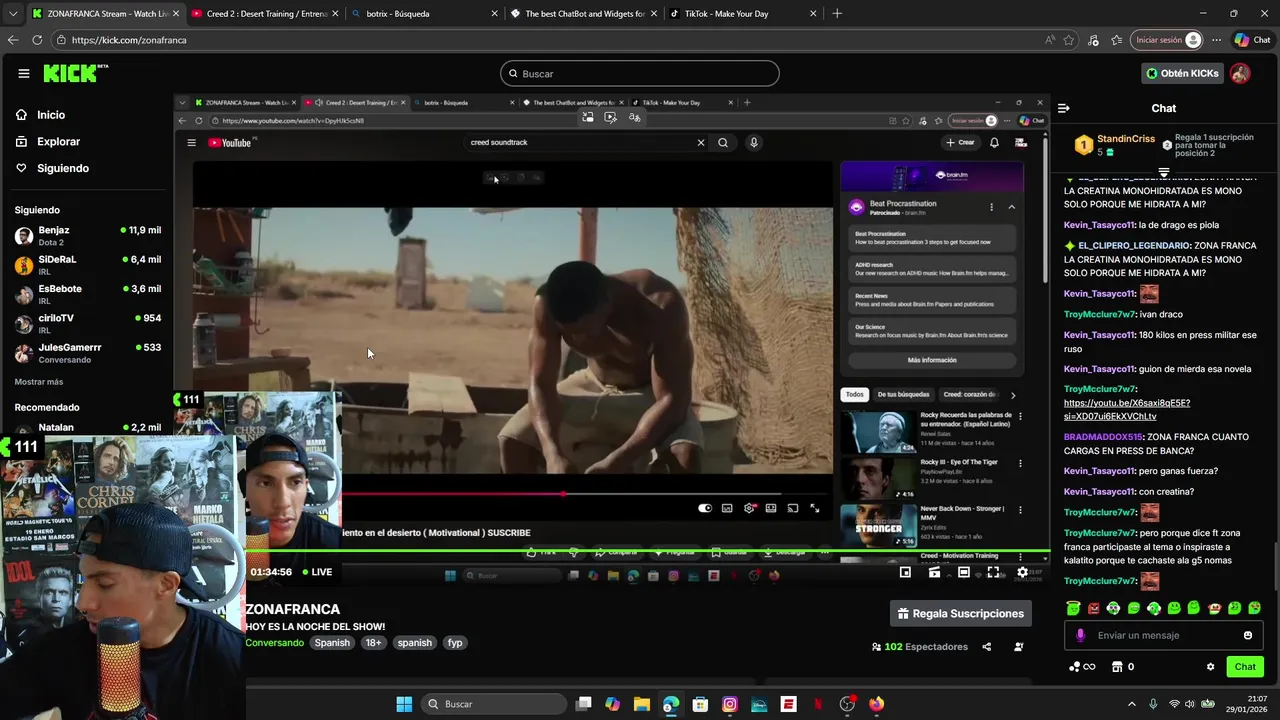Click the Enviar un mensaje chat input

click(x=1162, y=635)
